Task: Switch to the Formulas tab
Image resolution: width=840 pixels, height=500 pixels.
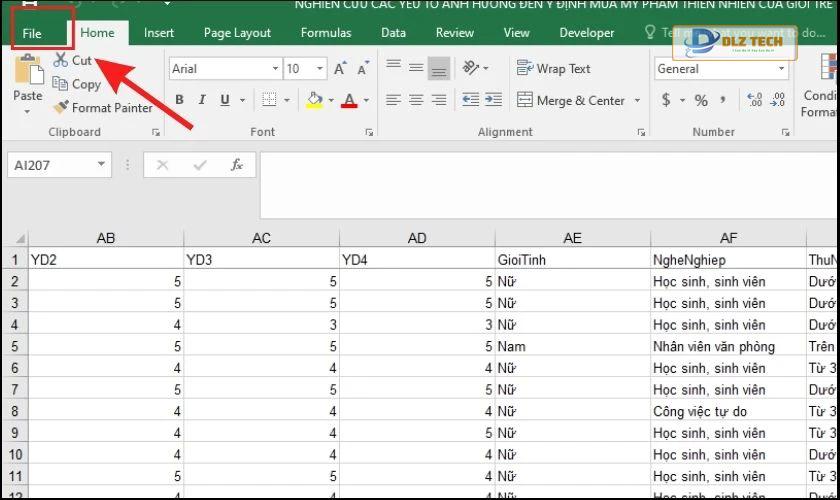Action: coord(326,33)
